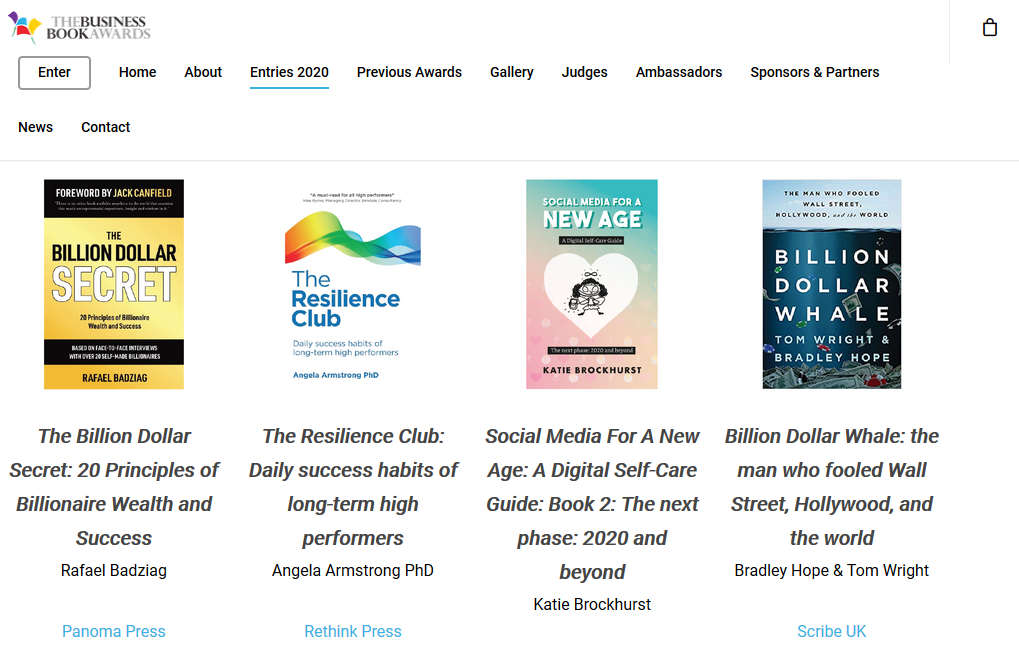Viewport: 1019px width, 651px height.
Task: Open the Gallery page
Action: point(511,72)
